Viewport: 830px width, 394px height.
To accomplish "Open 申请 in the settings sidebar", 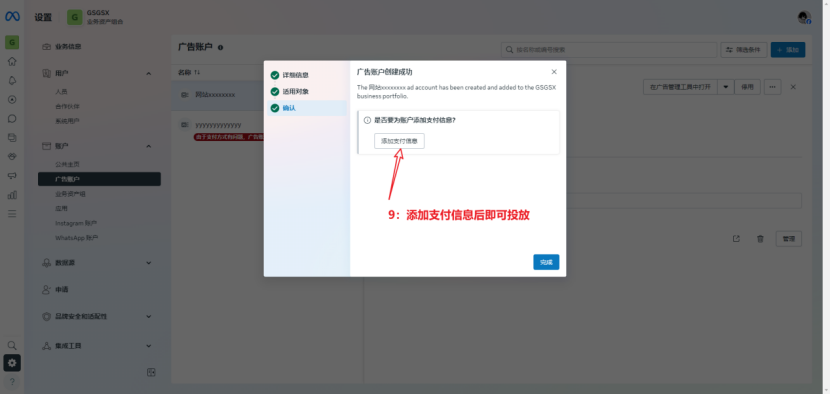I will pyautogui.click(x=61, y=290).
